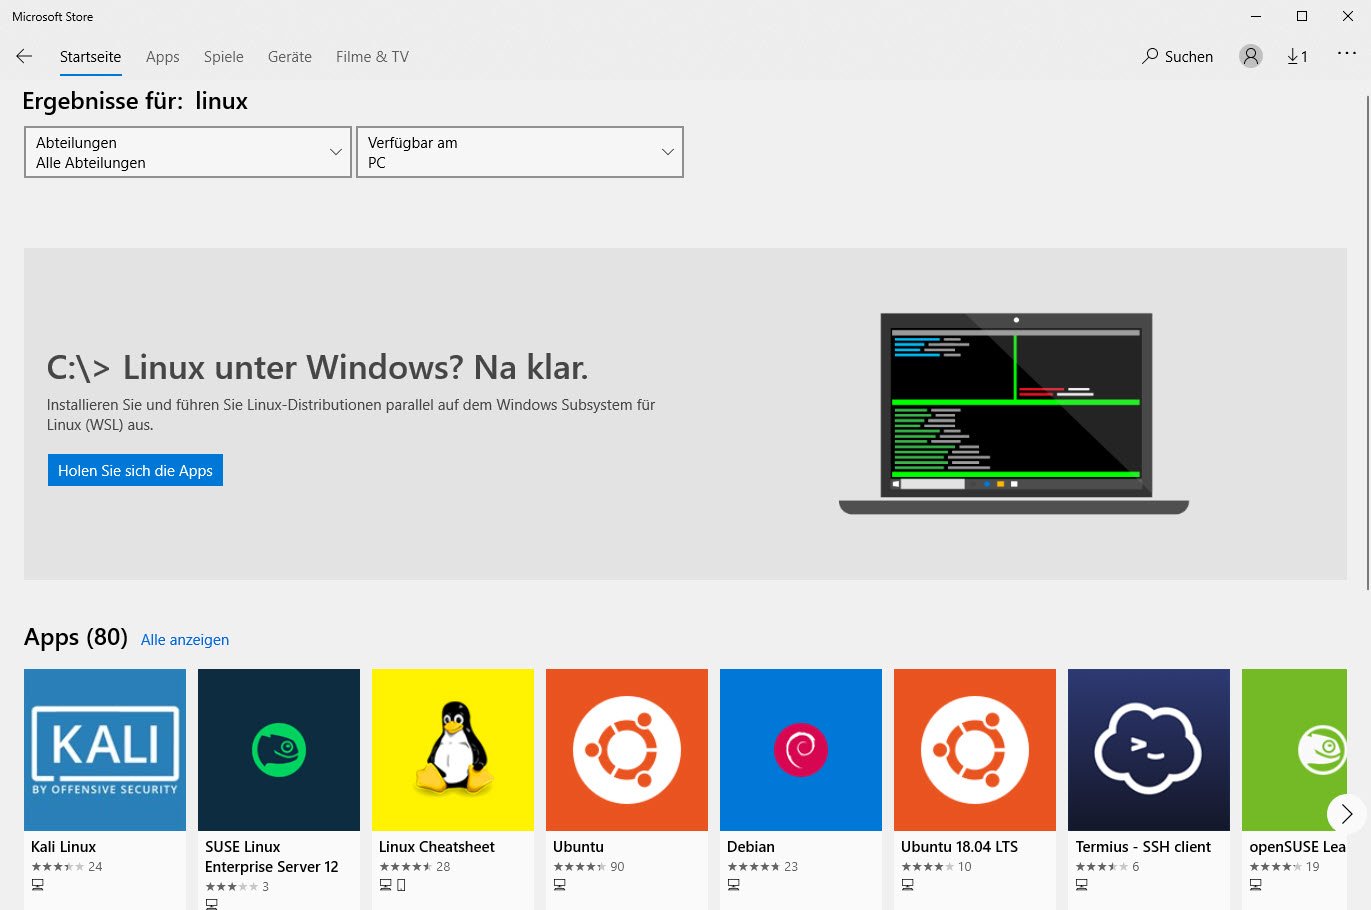Open the Ubuntu app icon
The image size is (1371, 910).
627,750
